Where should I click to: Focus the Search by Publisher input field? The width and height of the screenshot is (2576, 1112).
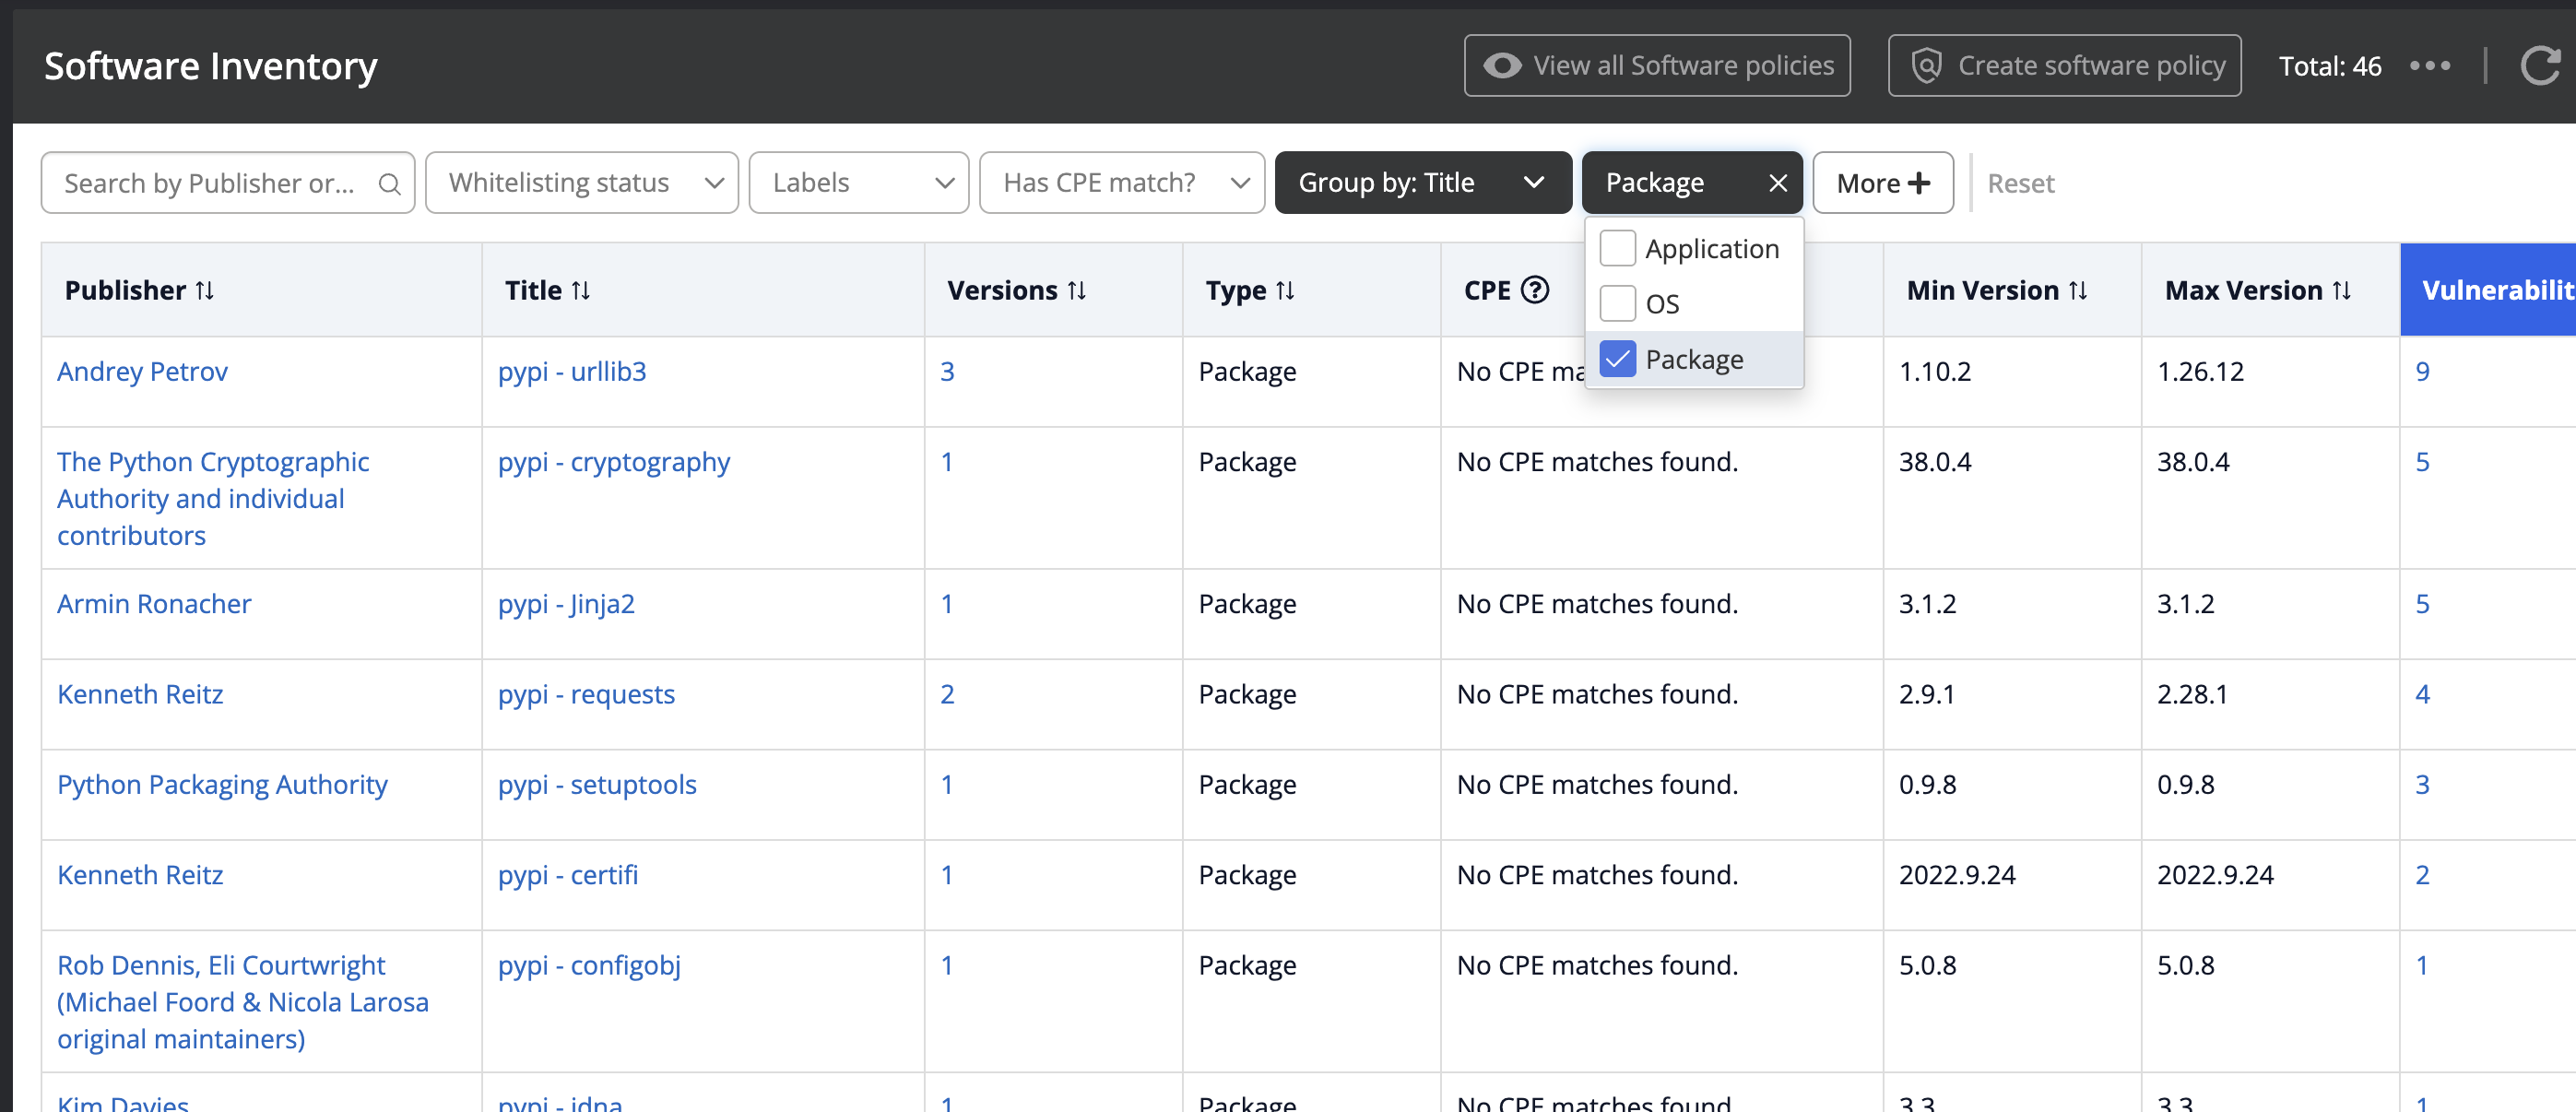click(x=210, y=183)
